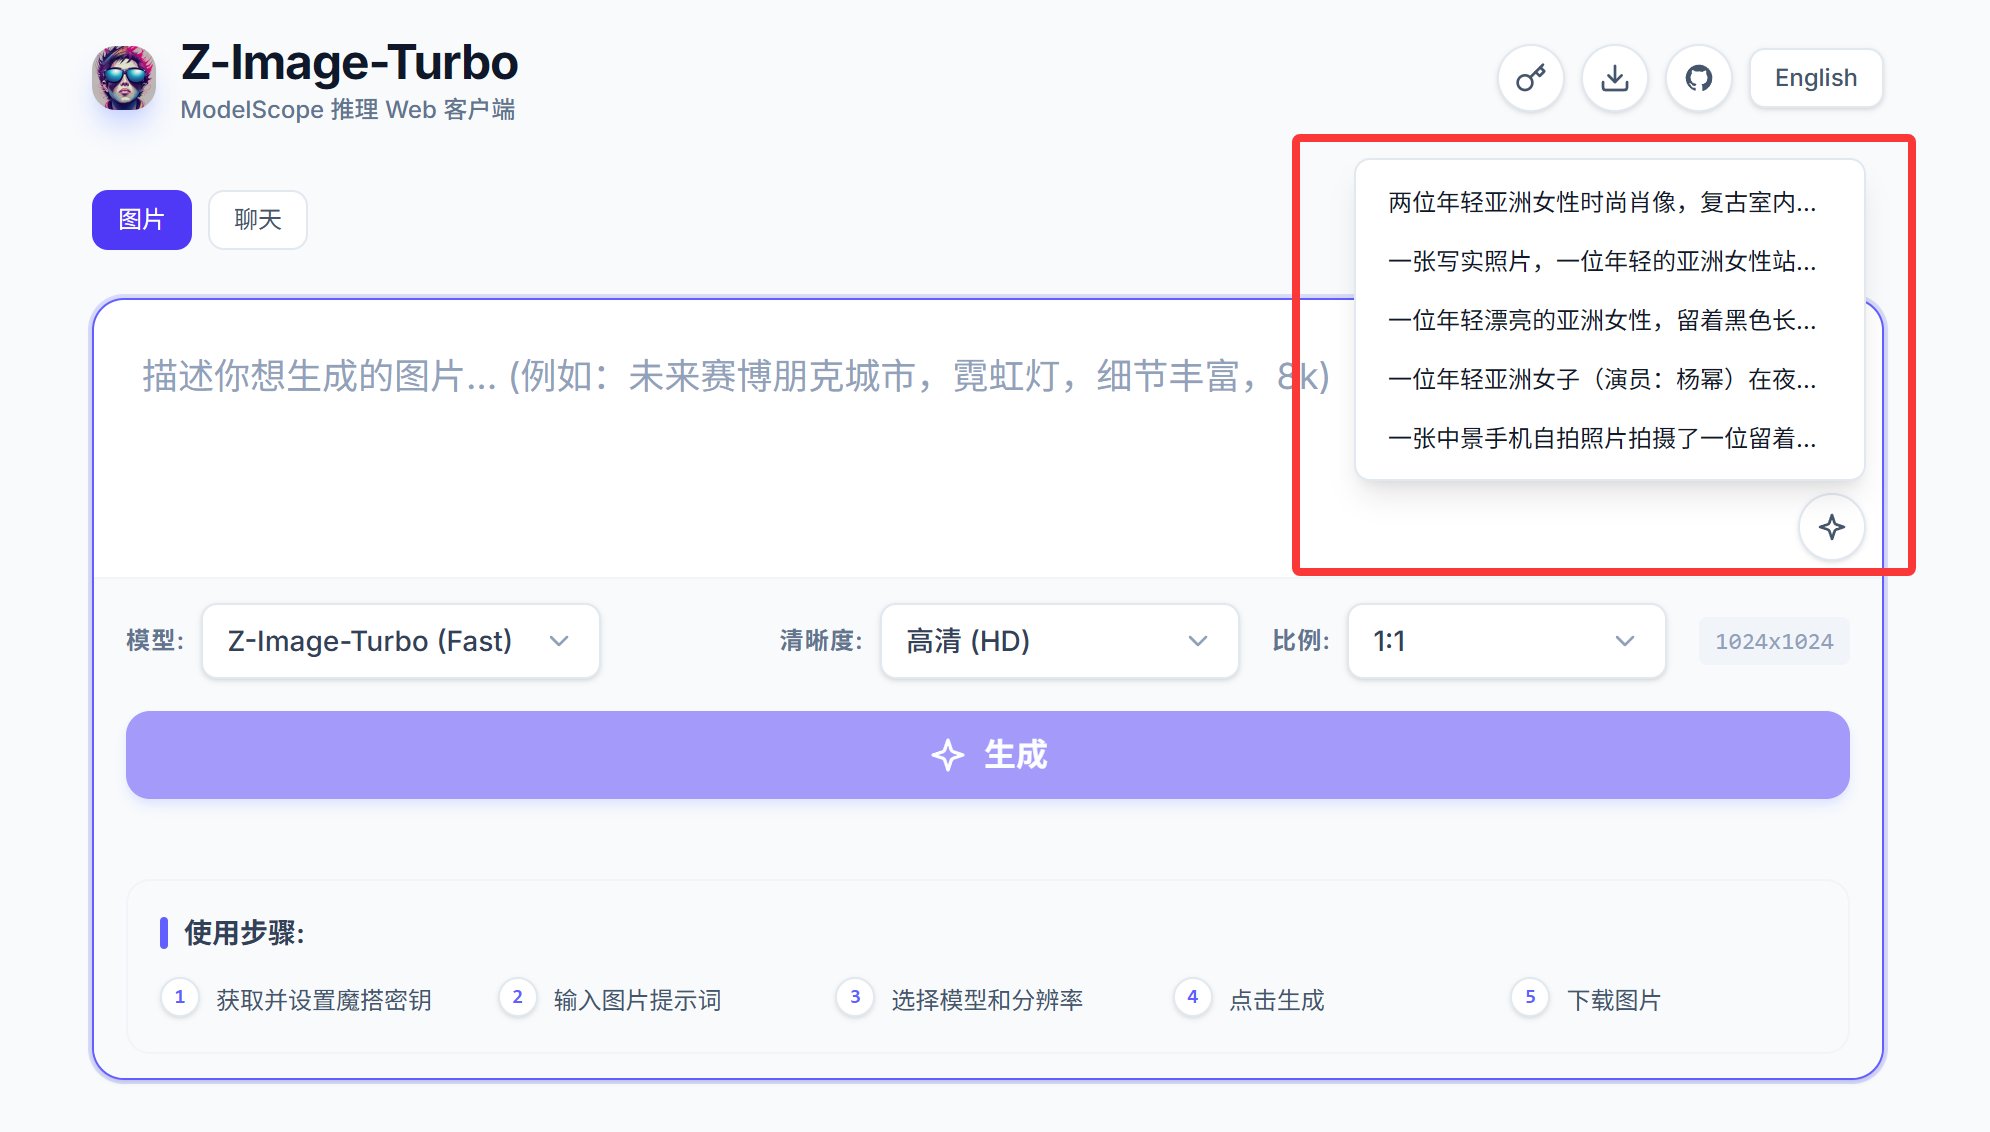Image resolution: width=1990 pixels, height=1132 pixels.
Task: Click step 1 circle 获取并设置魔搭密钥
Action: (180, 997)
